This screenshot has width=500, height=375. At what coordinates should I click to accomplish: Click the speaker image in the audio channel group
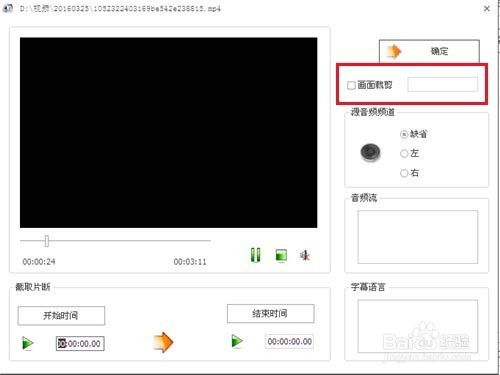pos(370,152)
